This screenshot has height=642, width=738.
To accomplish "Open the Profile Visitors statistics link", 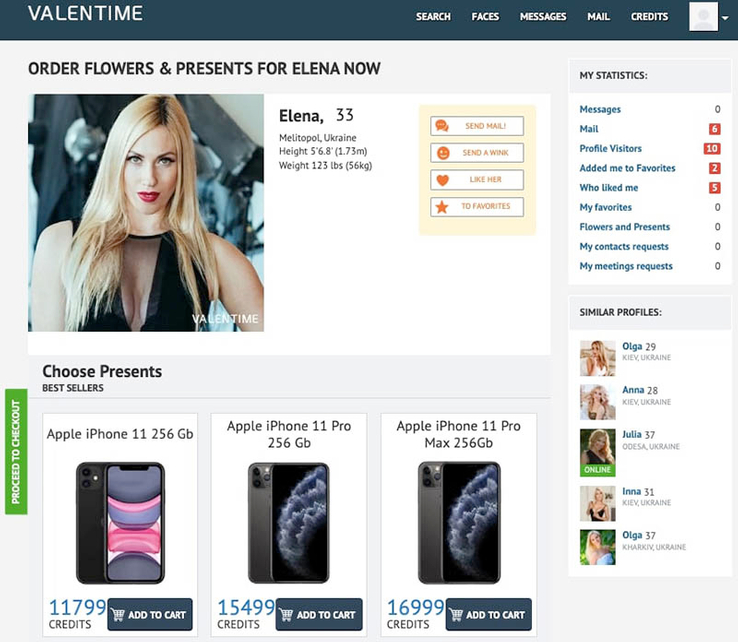I will point(610,148).
